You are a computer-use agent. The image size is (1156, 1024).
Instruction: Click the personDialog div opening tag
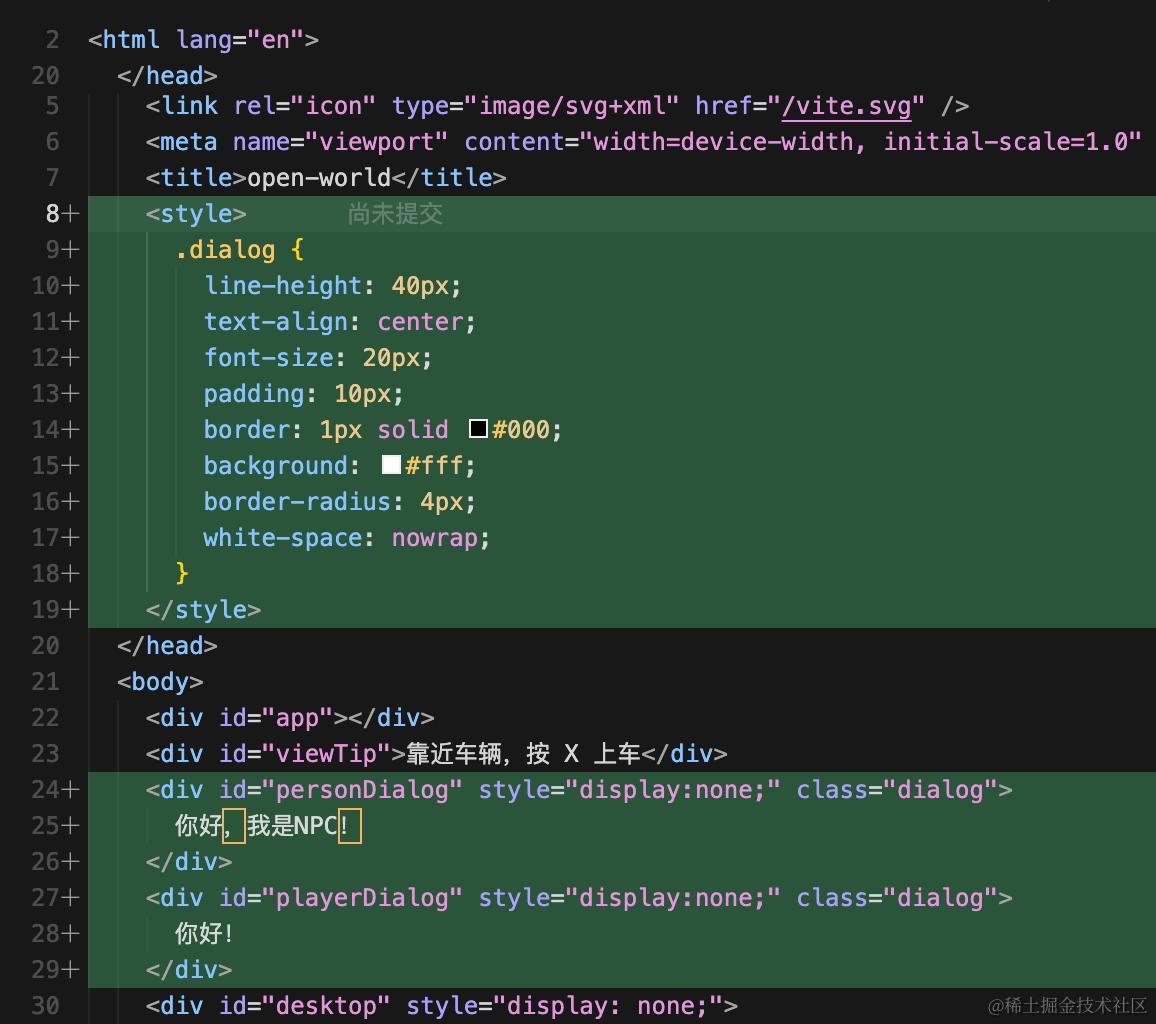coord(579,790)
